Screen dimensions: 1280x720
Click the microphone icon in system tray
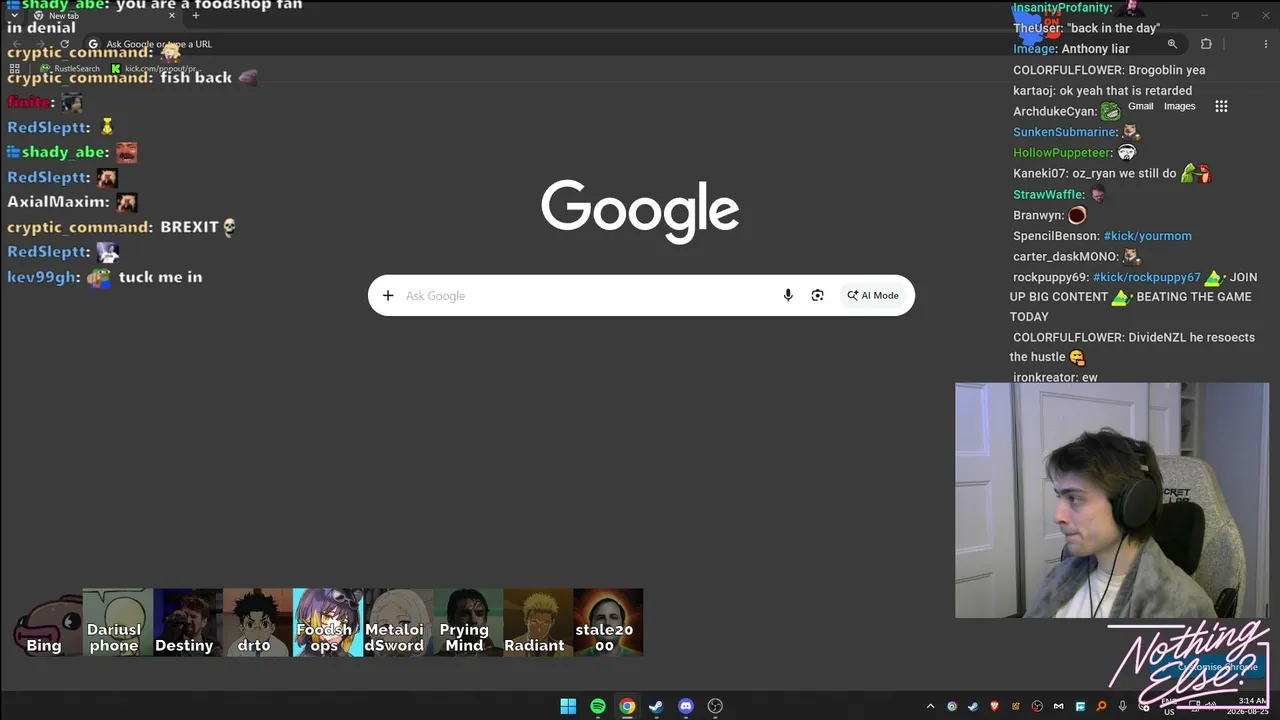point(1123,706)
